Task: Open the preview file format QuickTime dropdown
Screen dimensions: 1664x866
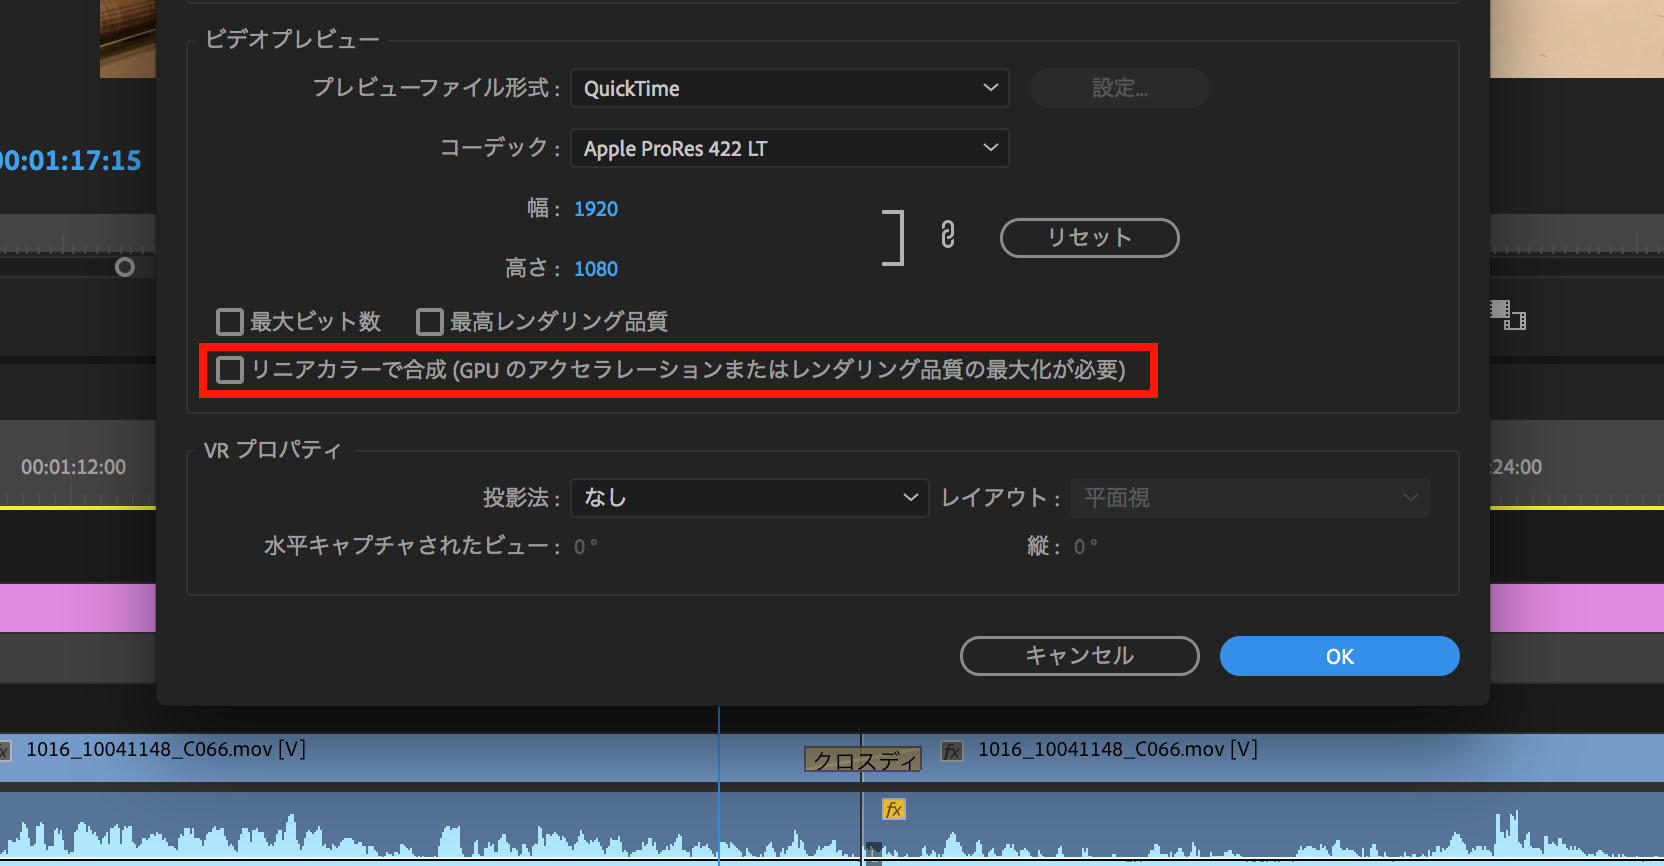Action: [789, 88]
